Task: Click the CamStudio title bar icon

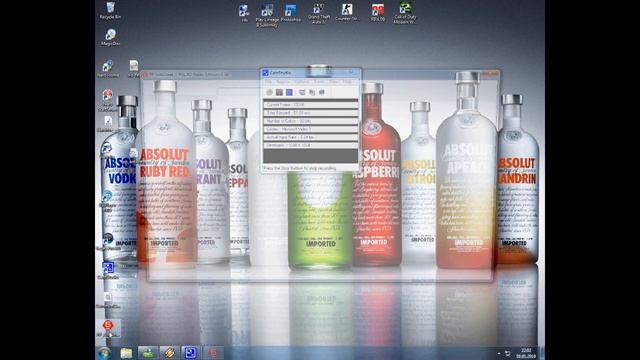Action: [x=265, y=73]
